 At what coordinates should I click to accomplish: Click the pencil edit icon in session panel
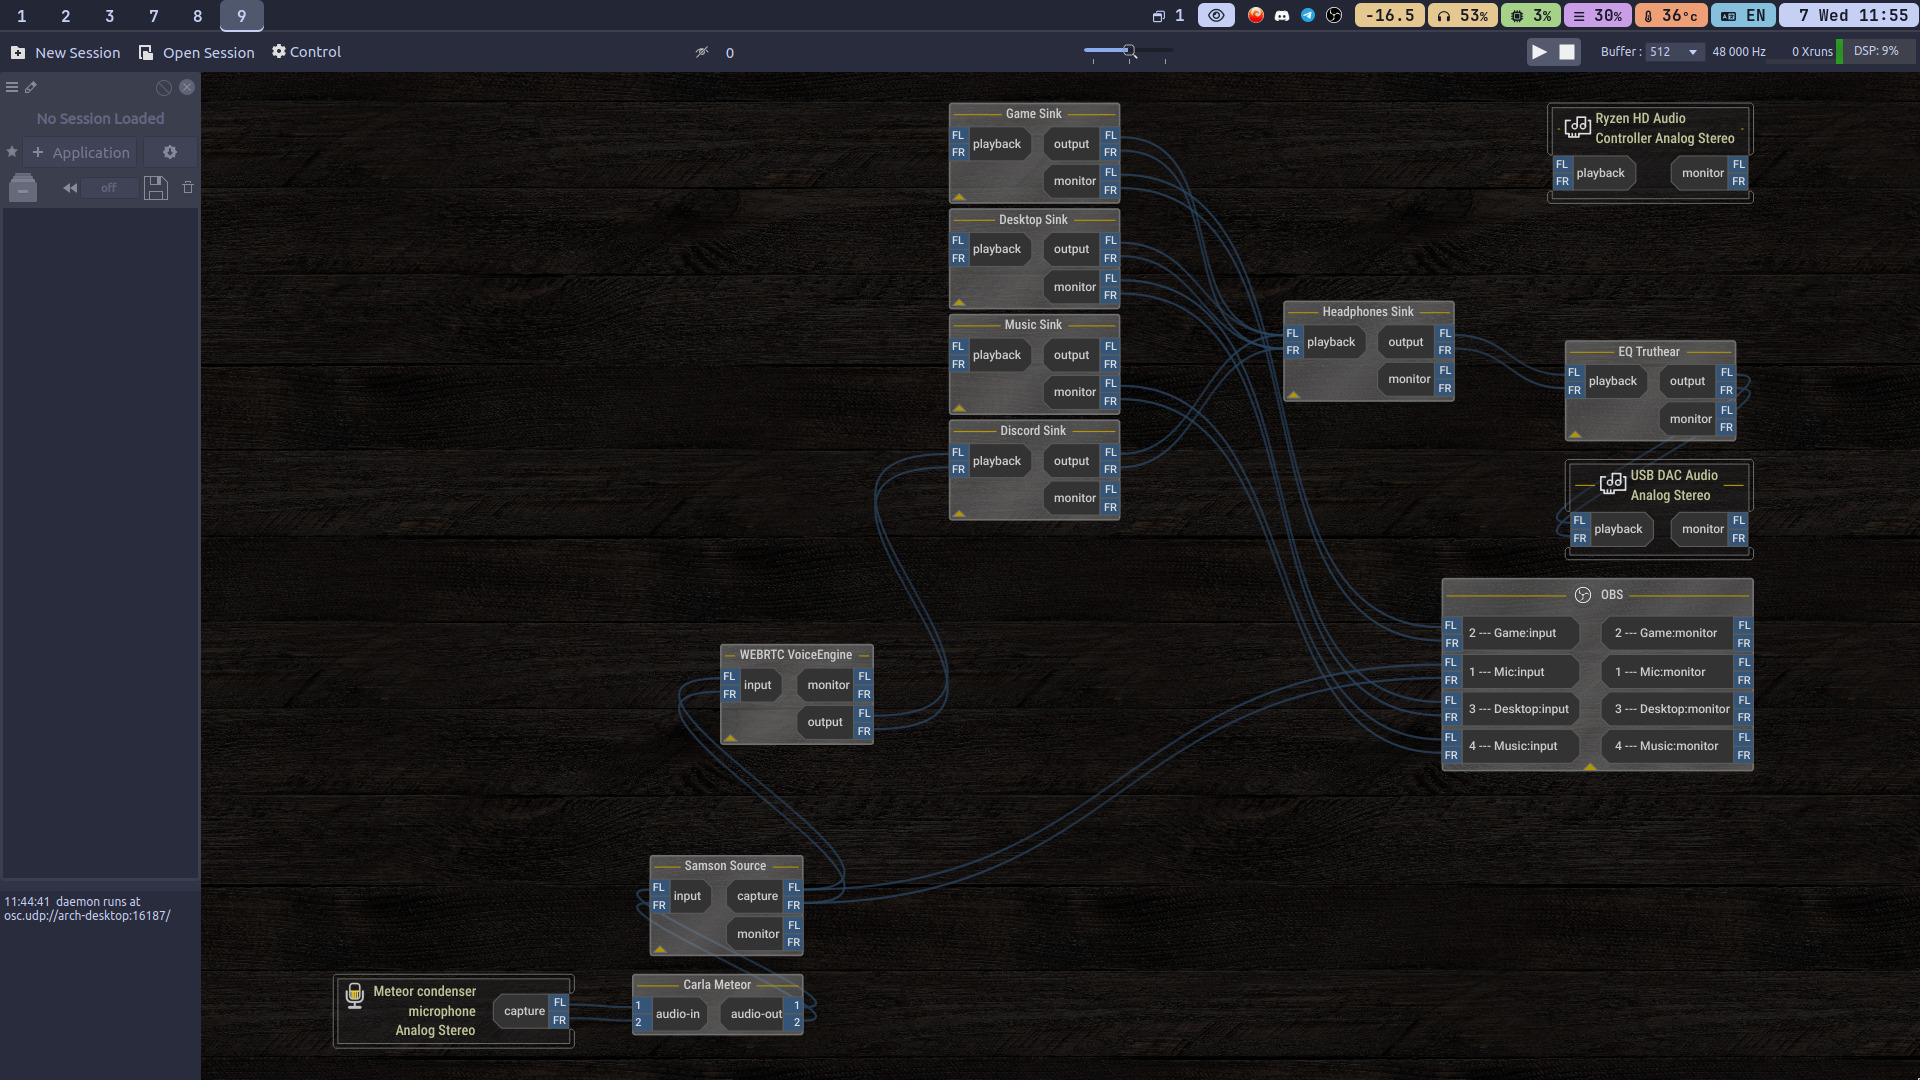click(31, 87)
